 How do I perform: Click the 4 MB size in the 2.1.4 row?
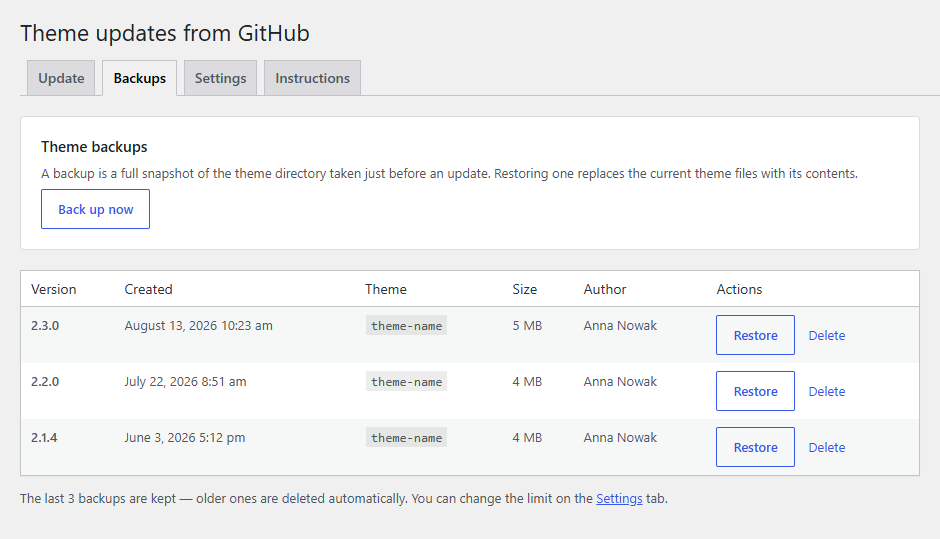[527, 438]
